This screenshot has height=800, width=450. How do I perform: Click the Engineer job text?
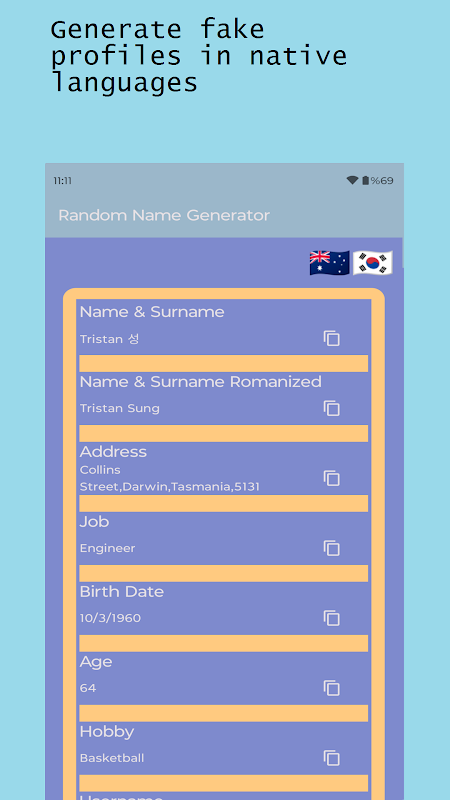(107, 548)
